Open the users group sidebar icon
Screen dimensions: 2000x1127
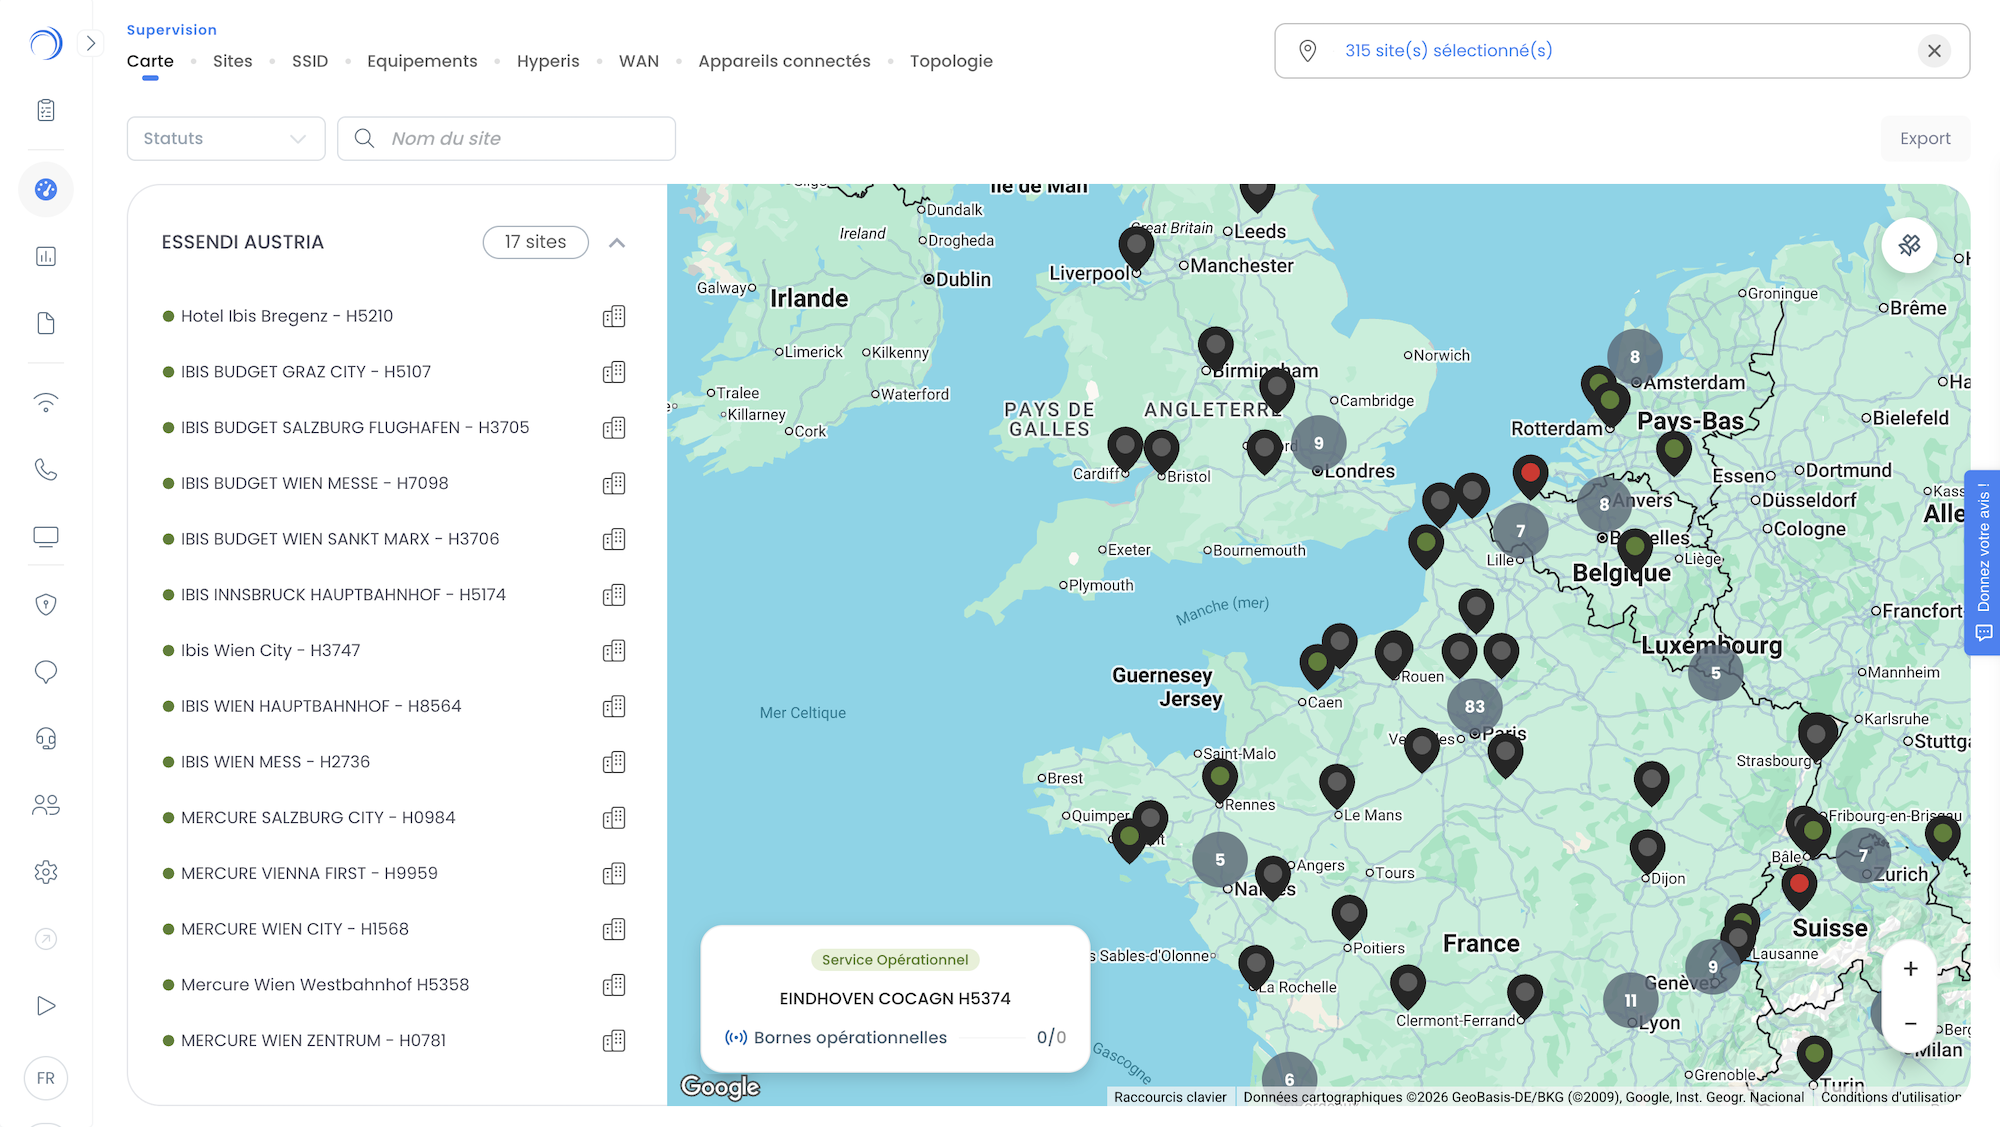(46, 805)
